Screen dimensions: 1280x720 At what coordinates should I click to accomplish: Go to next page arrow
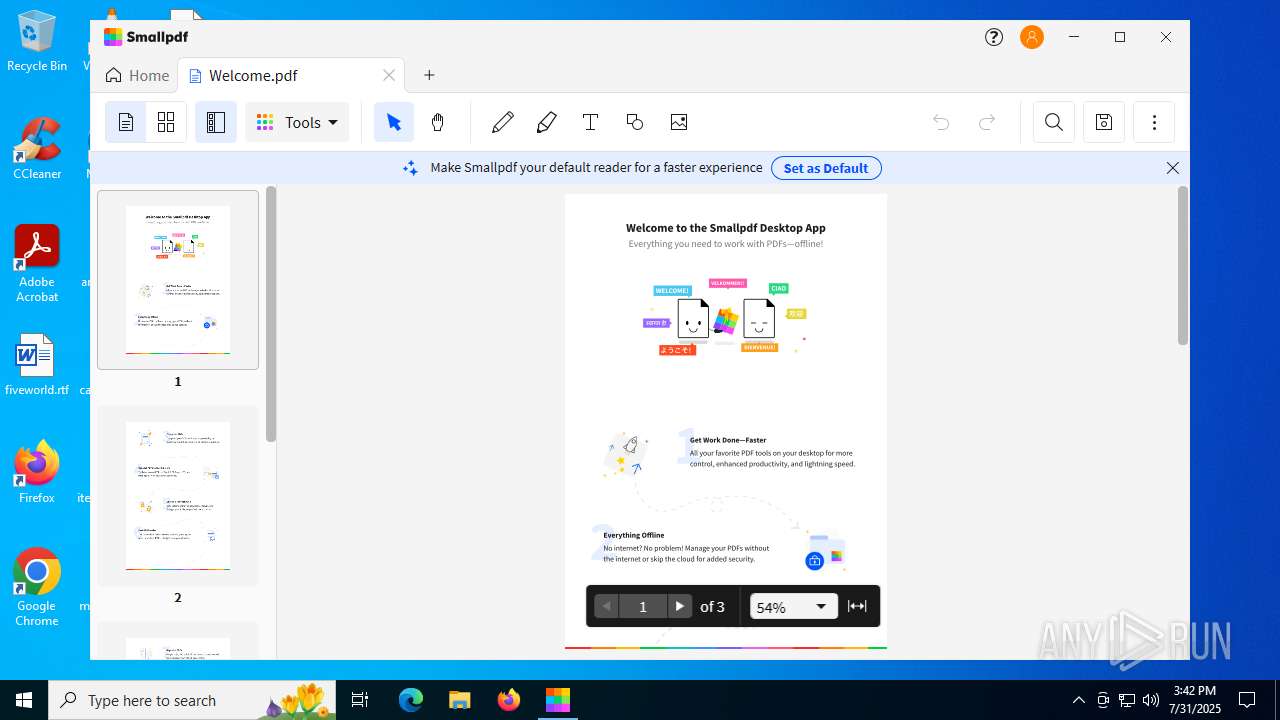[x=680, y=606]
